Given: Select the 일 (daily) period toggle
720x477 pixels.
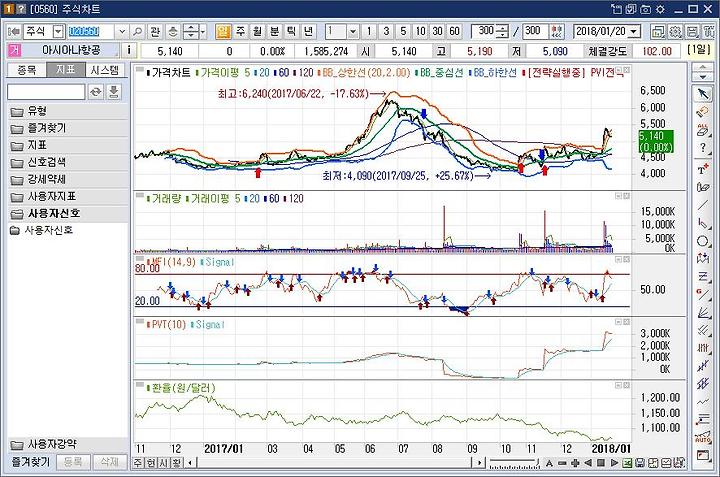Looking at the screenshot, I should click(x=223, y=31).
